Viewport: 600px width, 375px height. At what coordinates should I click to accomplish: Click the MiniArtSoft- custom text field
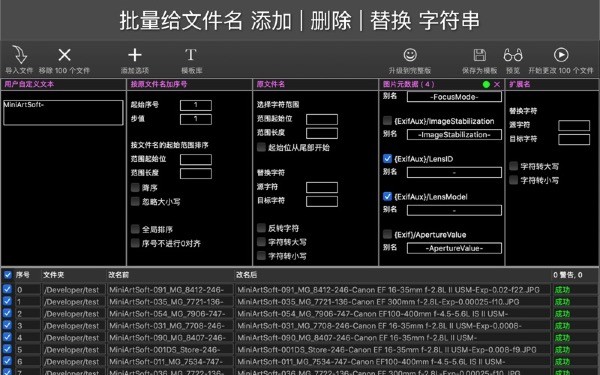pos(63,112)
